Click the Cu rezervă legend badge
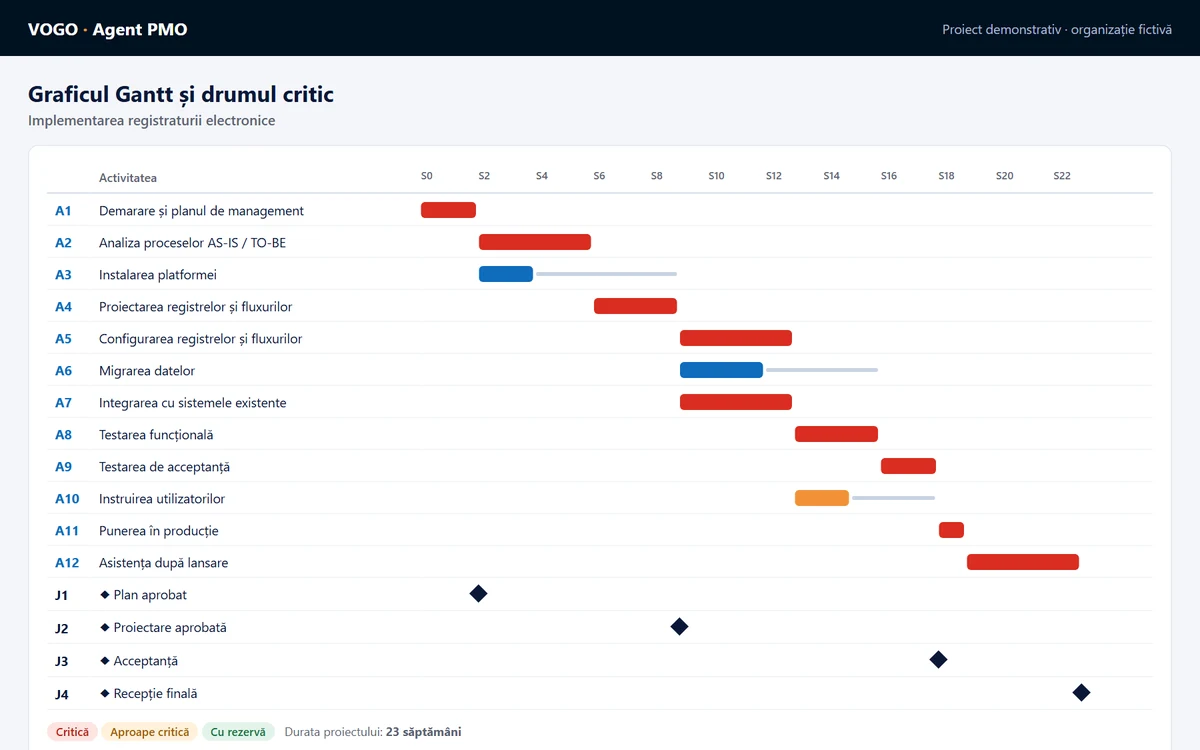This screenshot has height=750, width=1200. 238,732
